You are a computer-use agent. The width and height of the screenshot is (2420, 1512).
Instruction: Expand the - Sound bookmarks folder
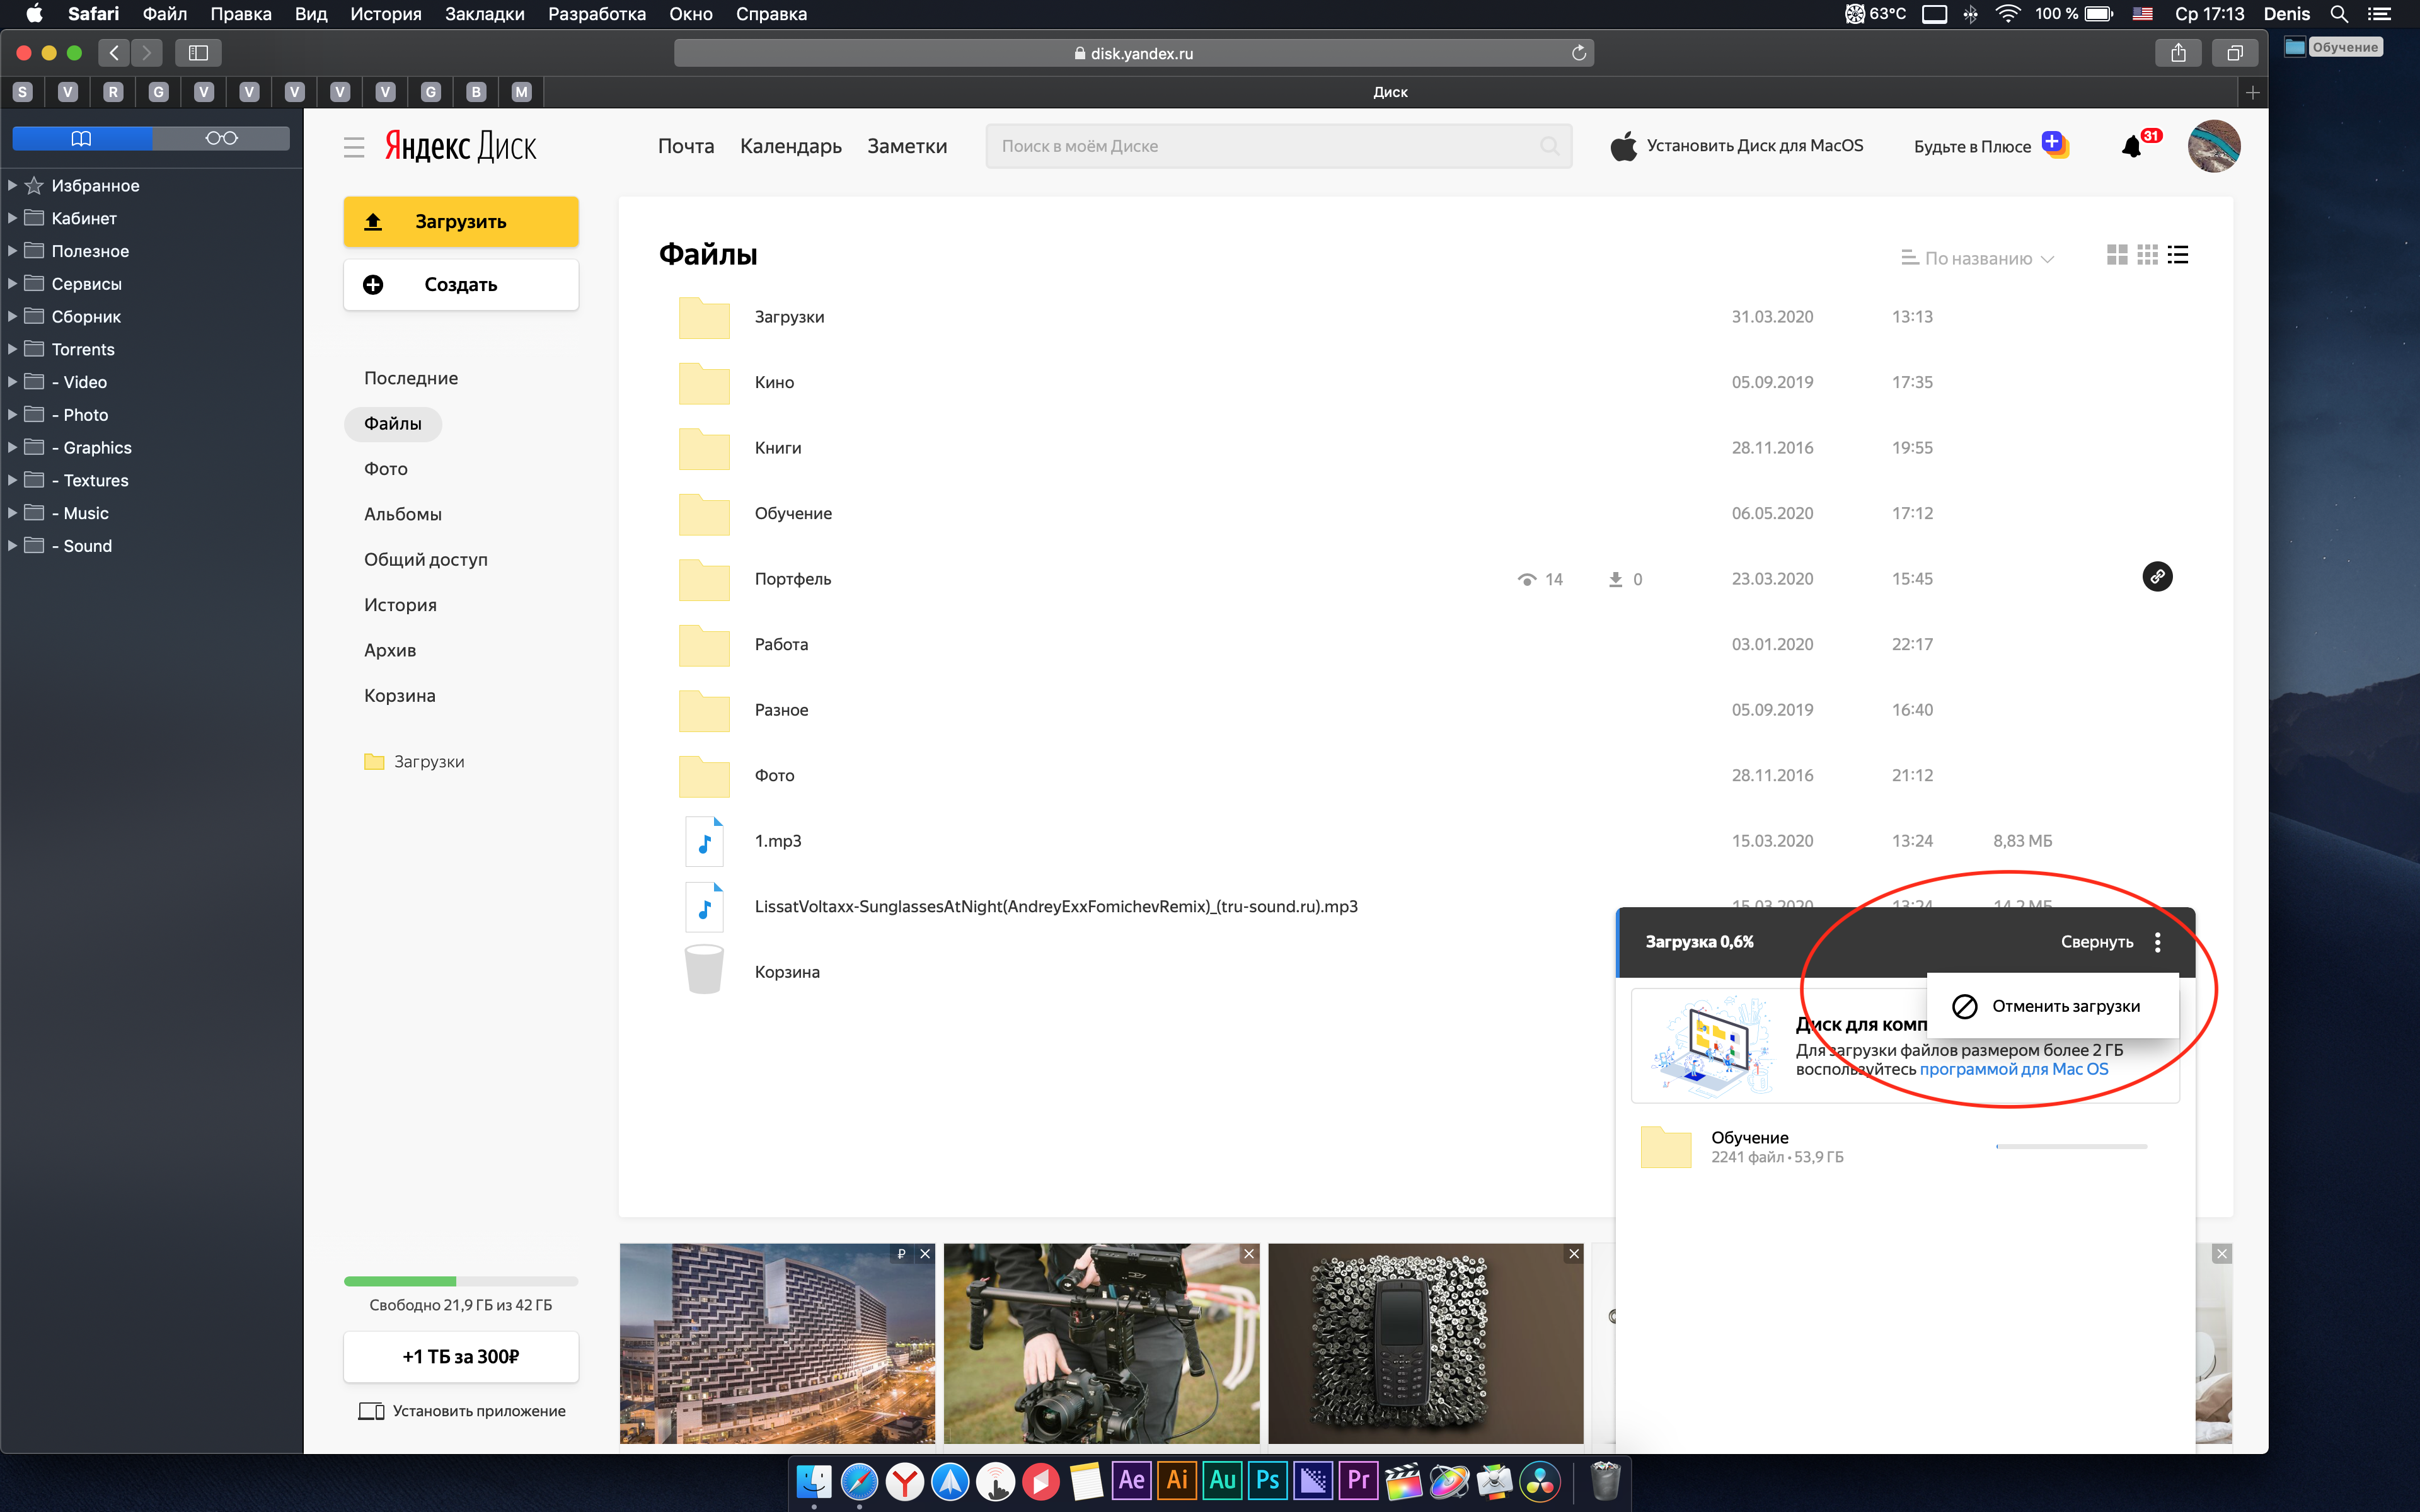pyautogui.click(x=12, y=546)
